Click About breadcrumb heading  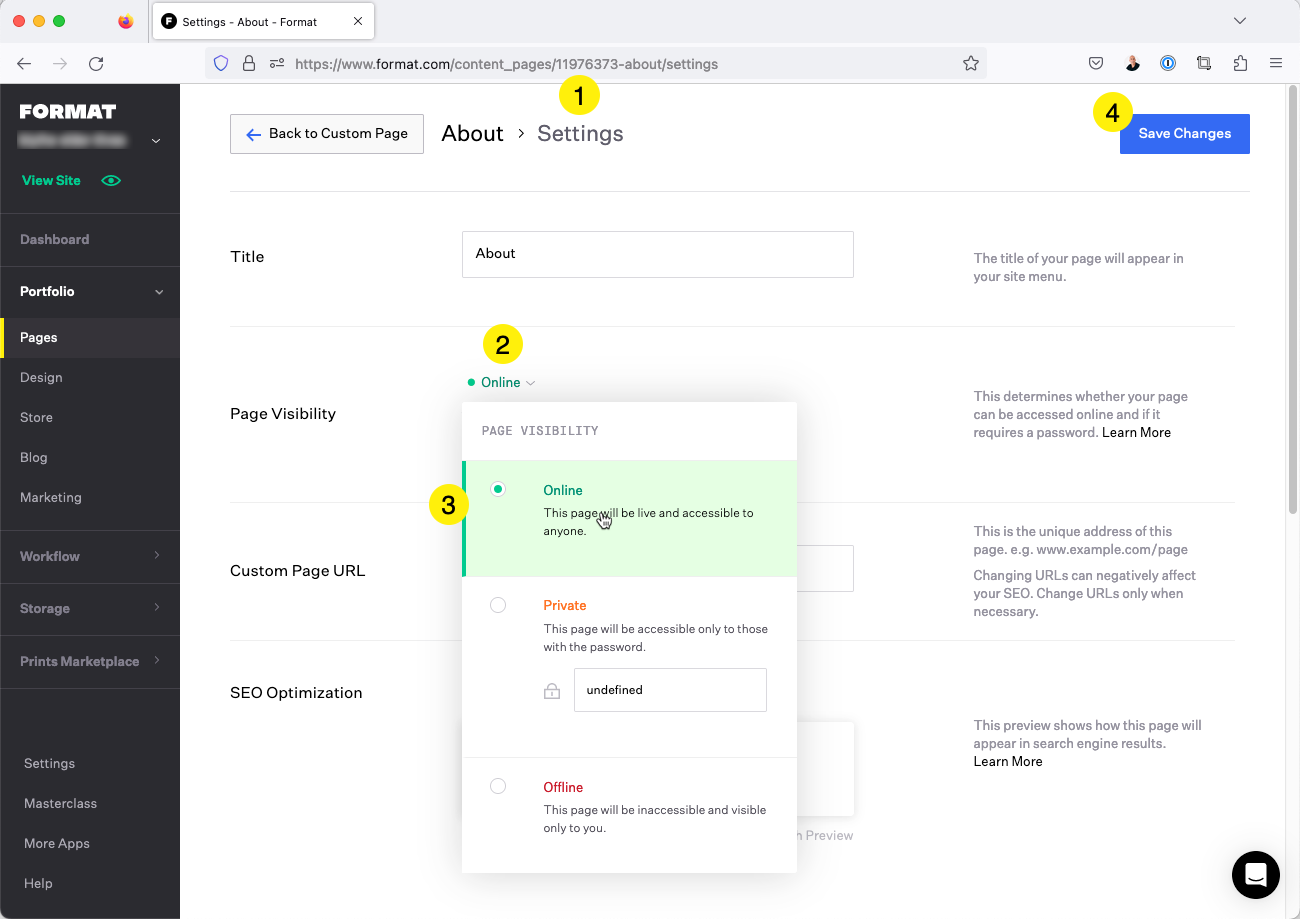coord(472,133)
